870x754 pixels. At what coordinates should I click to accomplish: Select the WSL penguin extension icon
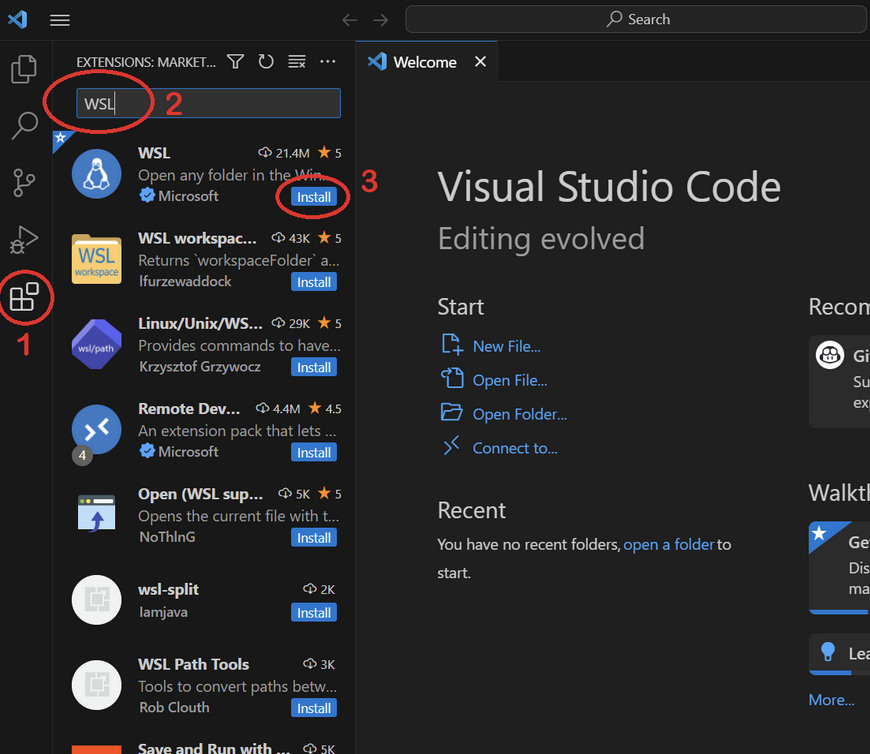point(97,174)
